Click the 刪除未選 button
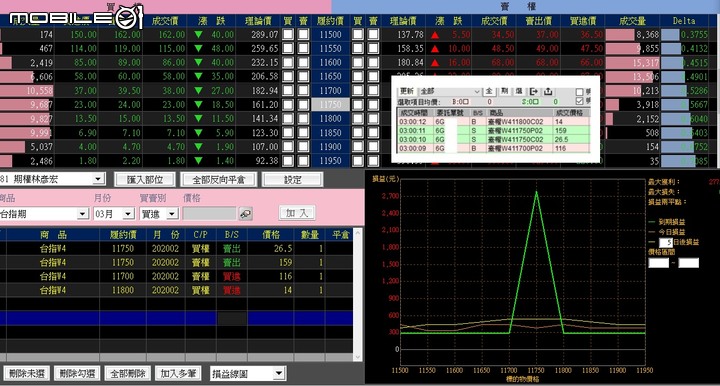This screenshot has width=720, height=386. (27, 374)
